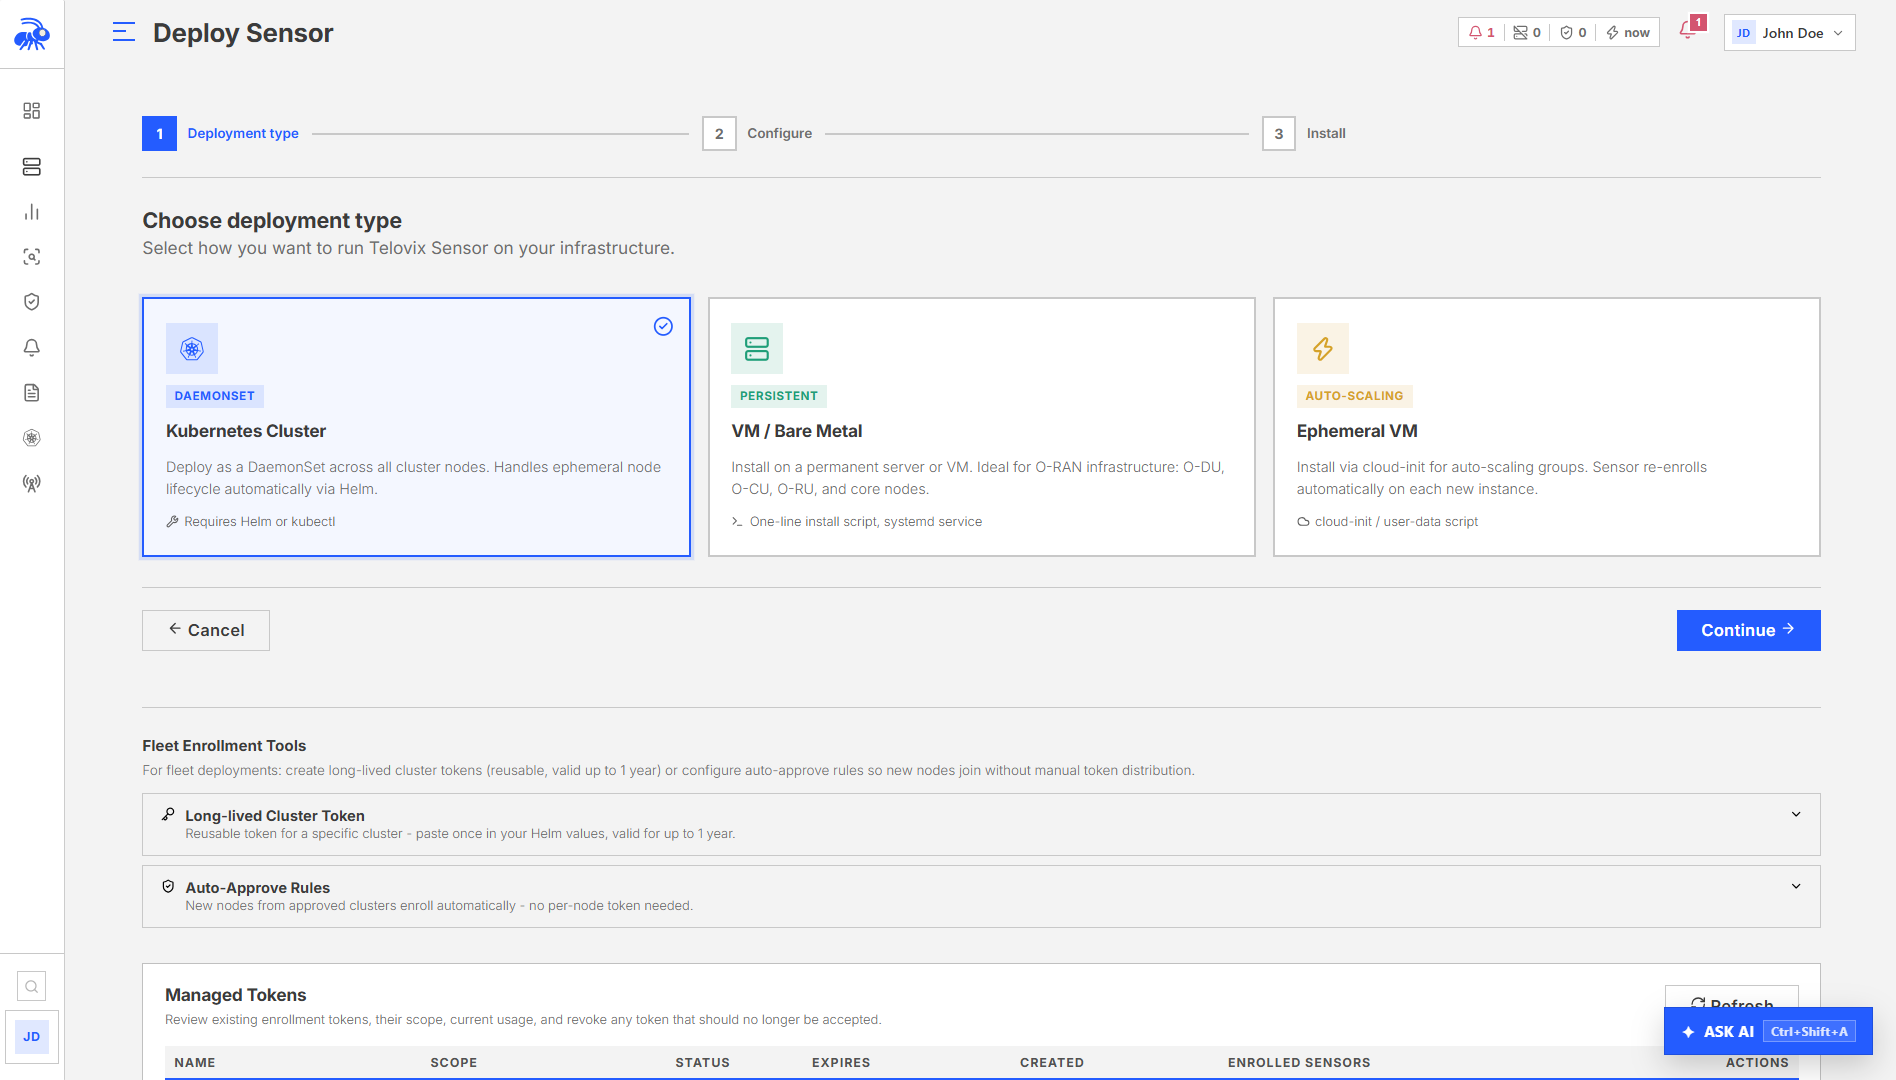
Task: Click the selected checkmark on Kubernetes card
Action: click(663, 326)
